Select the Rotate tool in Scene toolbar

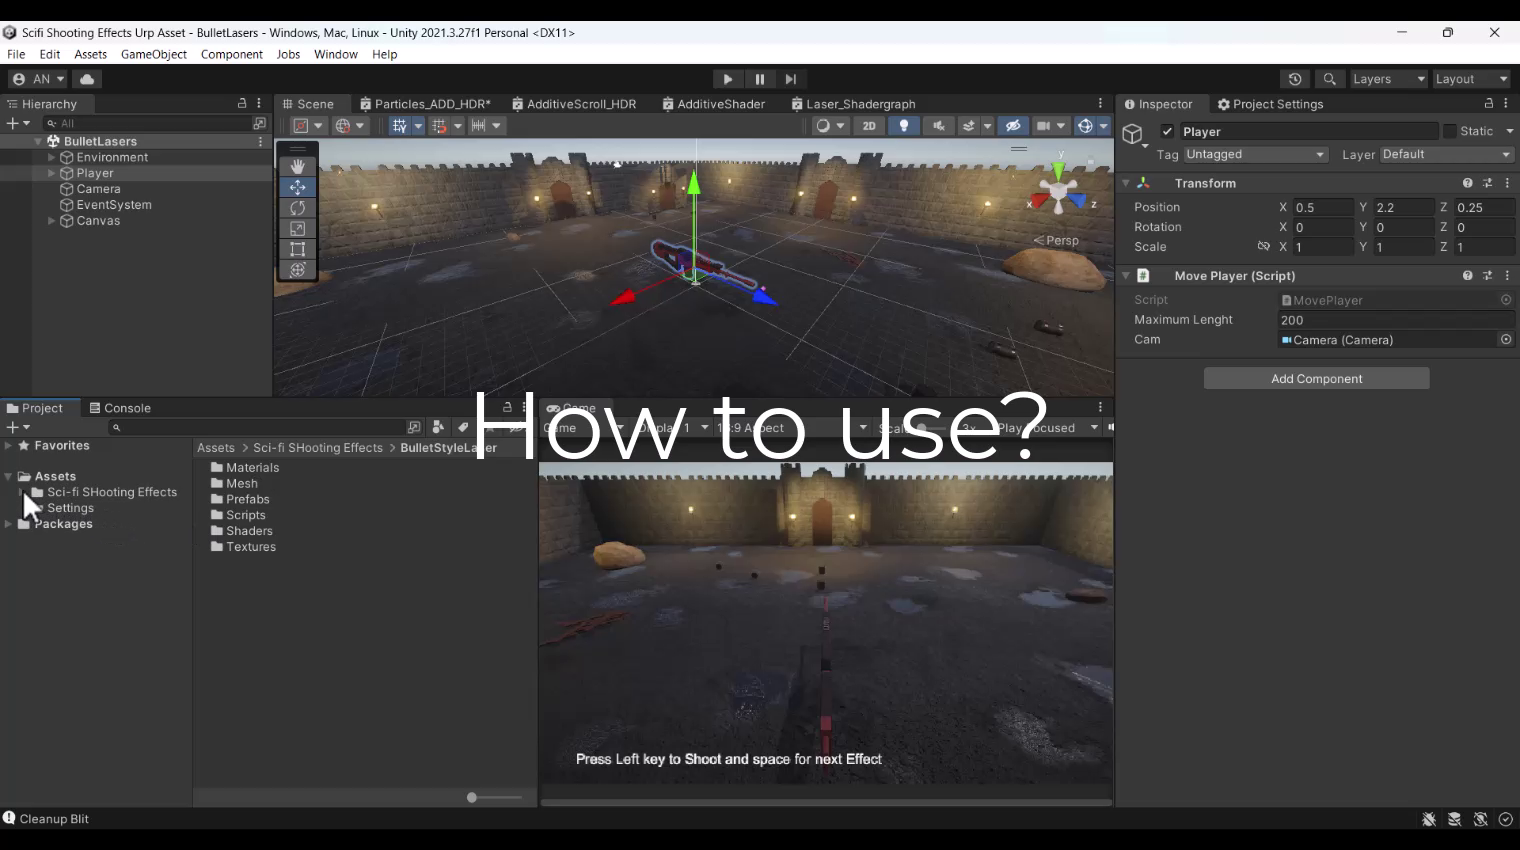click(297, 208)
